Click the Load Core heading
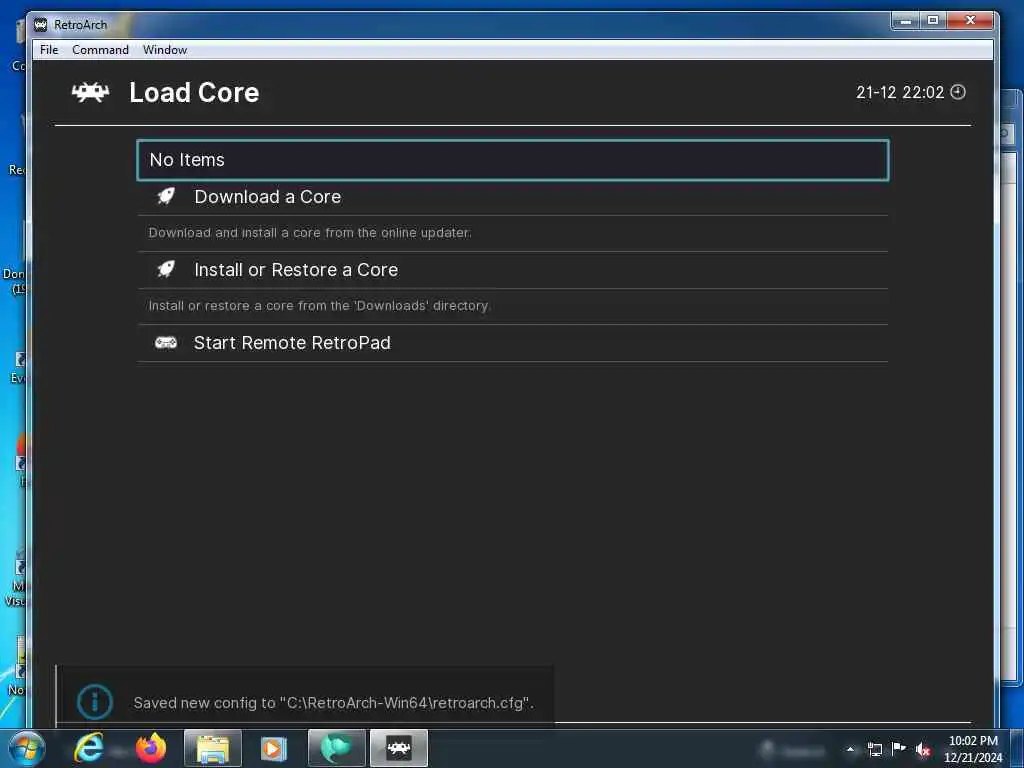Screen dimensions: 1024x768 (194, 93)
